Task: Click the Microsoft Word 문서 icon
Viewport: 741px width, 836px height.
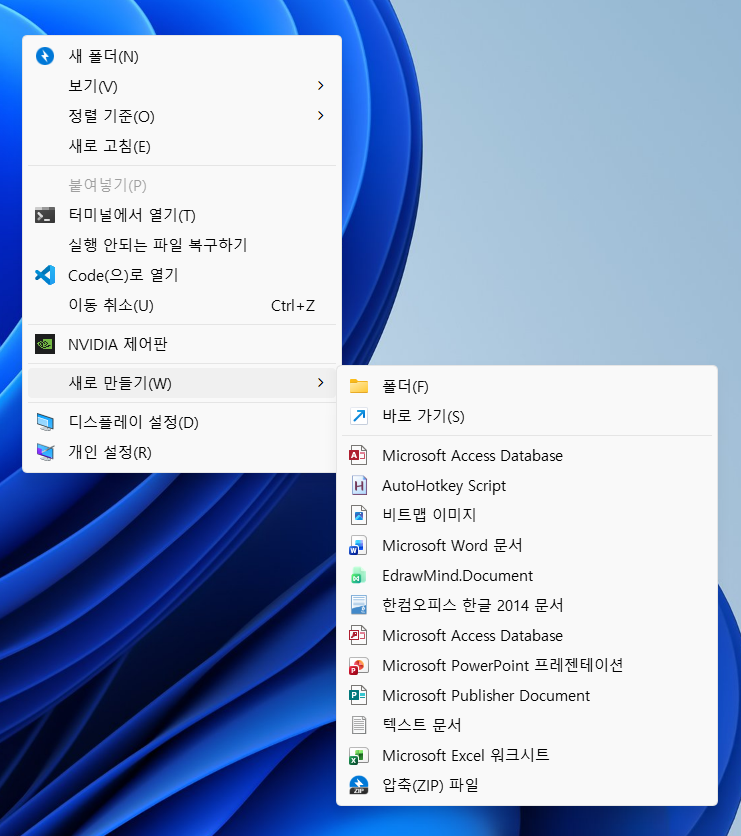Action: coord(358,545)
